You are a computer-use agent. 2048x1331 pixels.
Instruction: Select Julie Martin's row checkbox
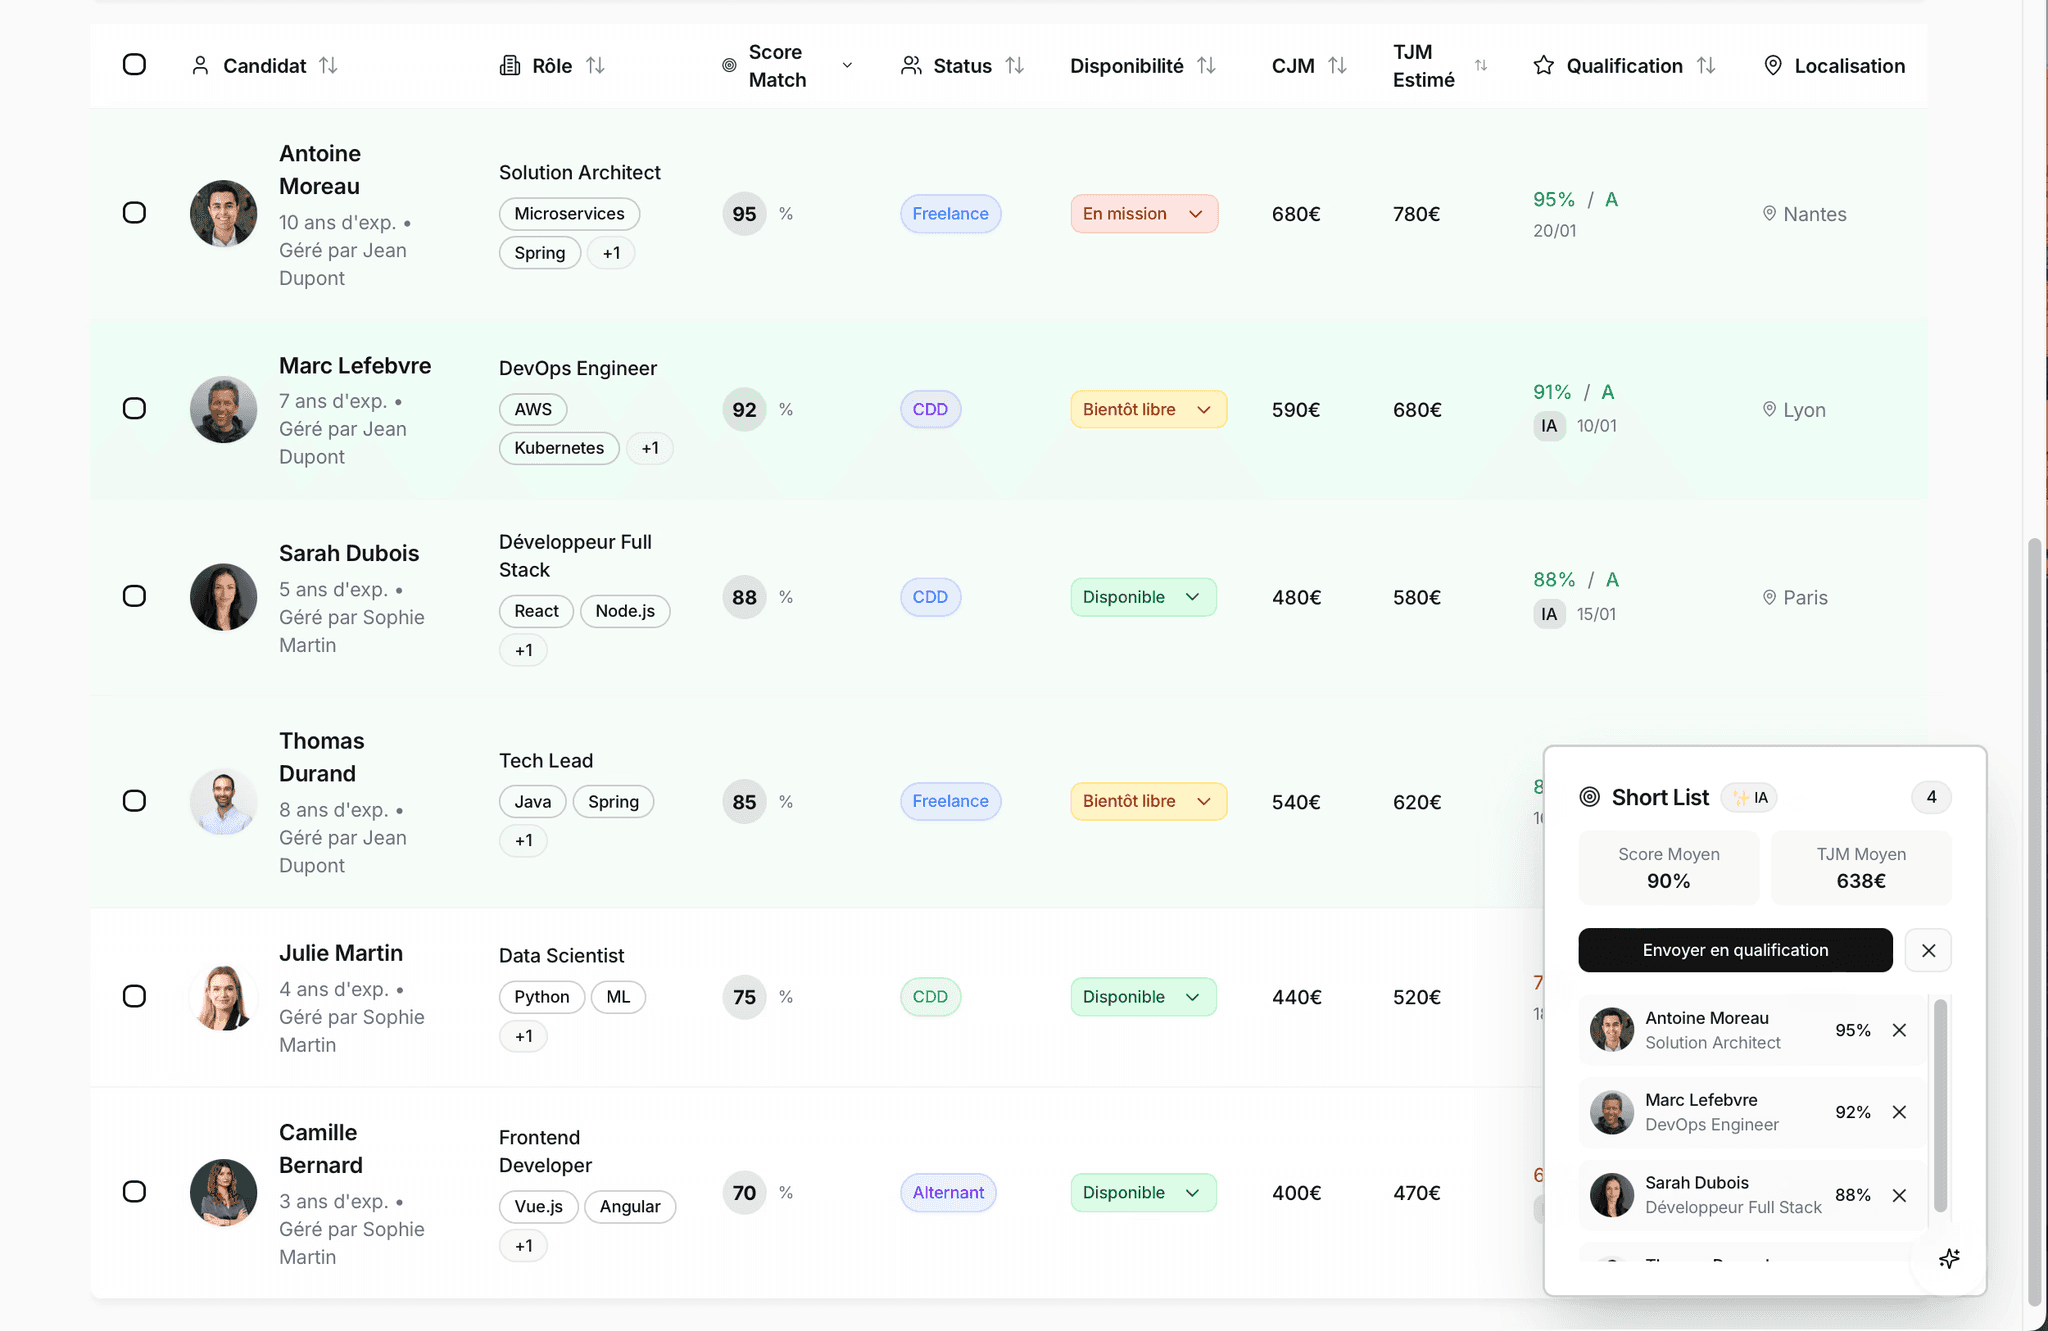tap(135, 996)
